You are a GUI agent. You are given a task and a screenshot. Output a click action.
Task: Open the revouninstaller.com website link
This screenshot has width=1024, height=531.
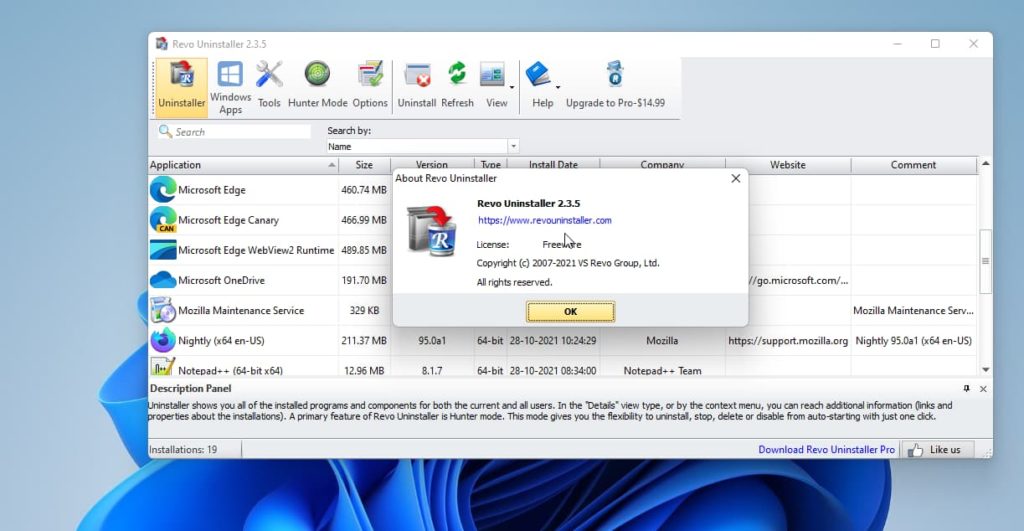point(544,220)
